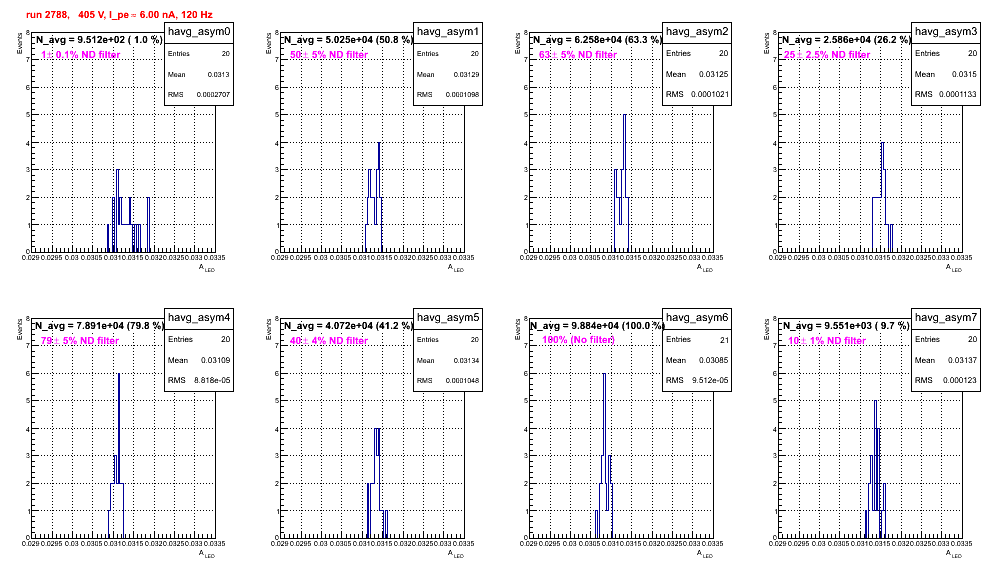Click the Mean value 0.0315
The width and height of the screenshot is (996, 572).
(x=964, y=74)
